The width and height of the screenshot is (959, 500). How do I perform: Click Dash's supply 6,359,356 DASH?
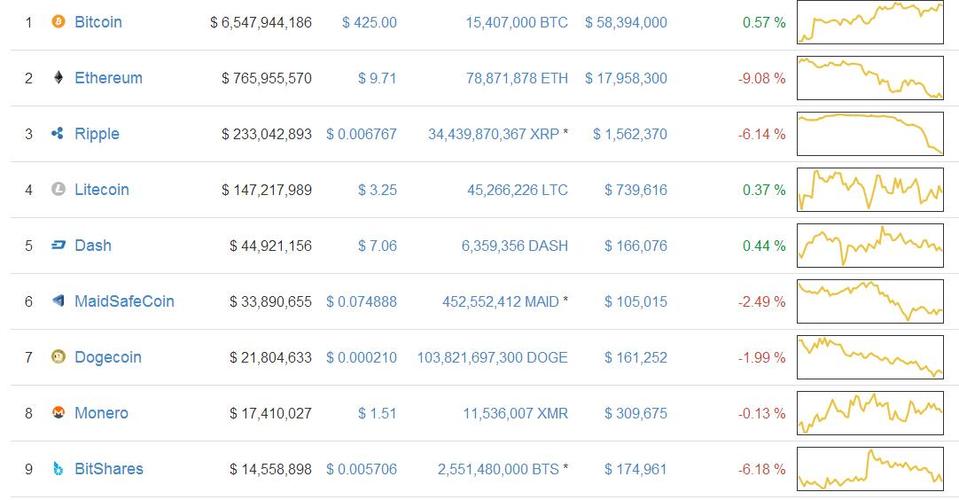tap(514, 246)
